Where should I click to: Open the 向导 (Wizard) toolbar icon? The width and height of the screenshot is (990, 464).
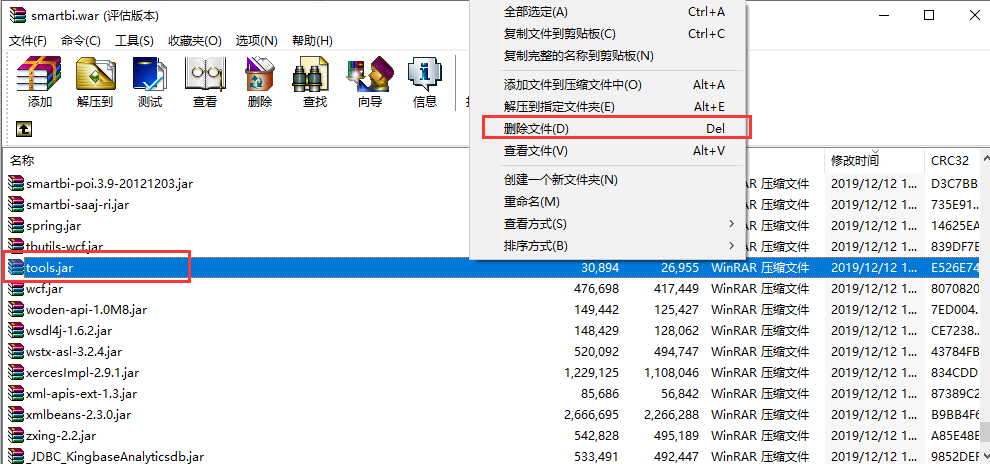click(x=369, y=74)
